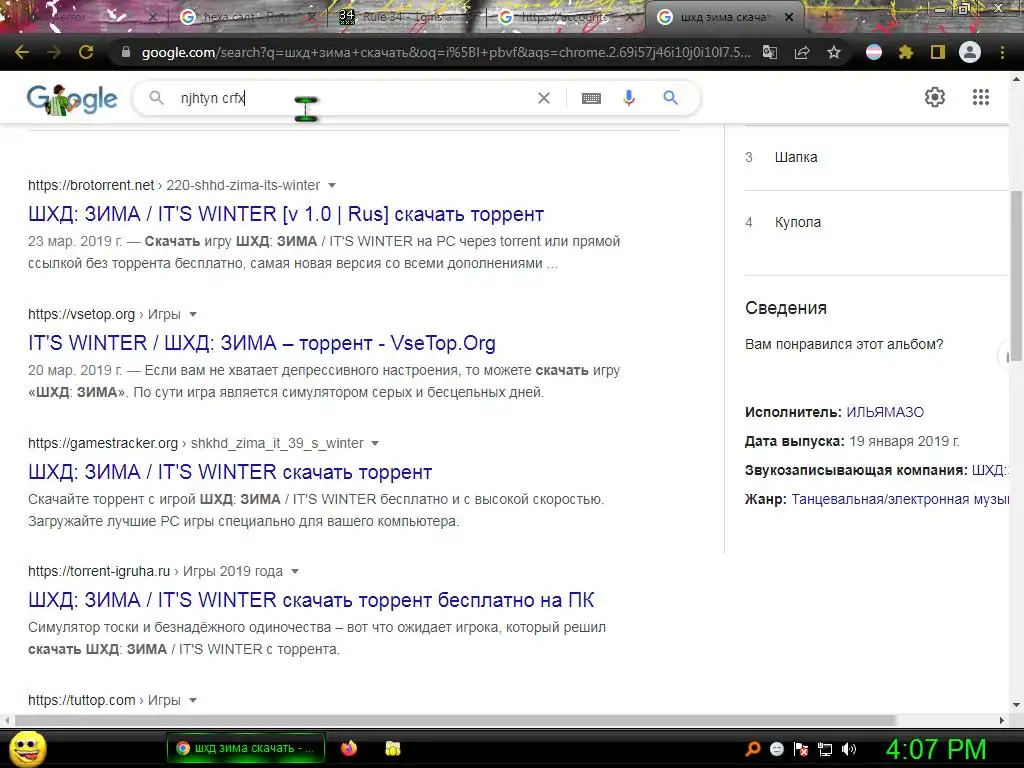Screen dimensions: 1024x768
Task: Expand brotorrent.net result options arrow
Action: click(x=332, y=185)
